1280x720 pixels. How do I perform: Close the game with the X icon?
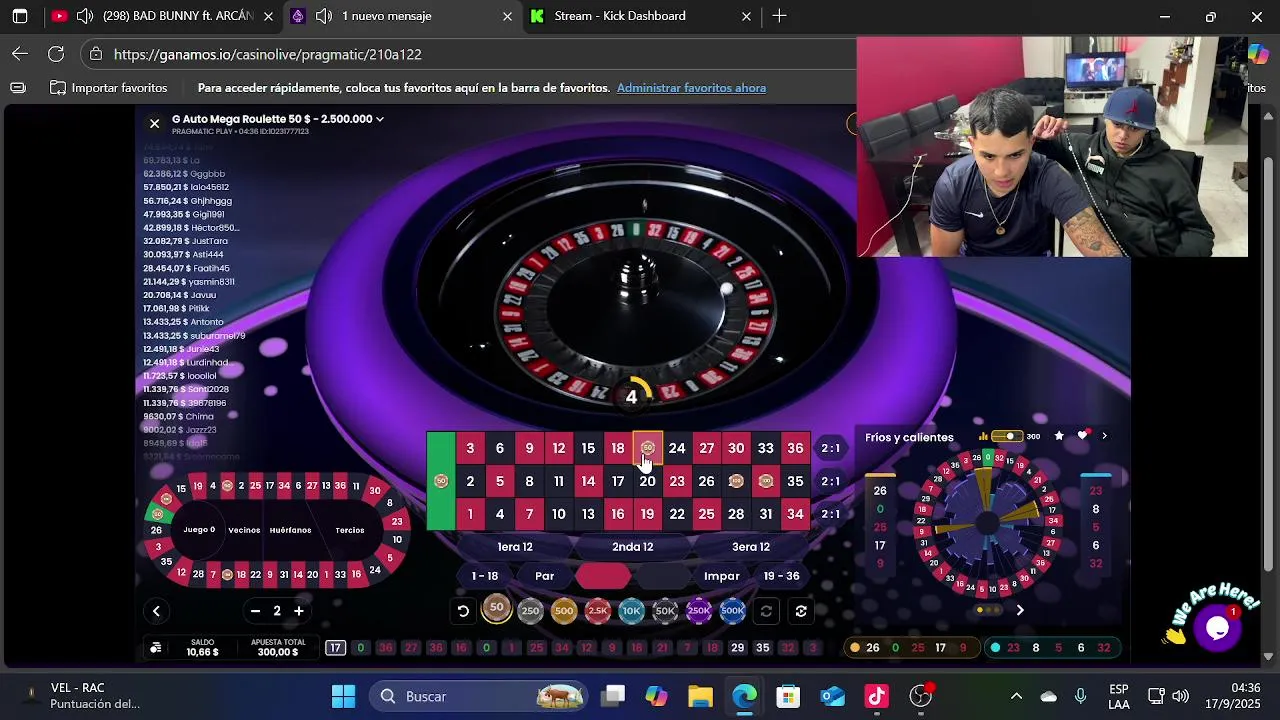pyautogui.click(x=154, y=123)
